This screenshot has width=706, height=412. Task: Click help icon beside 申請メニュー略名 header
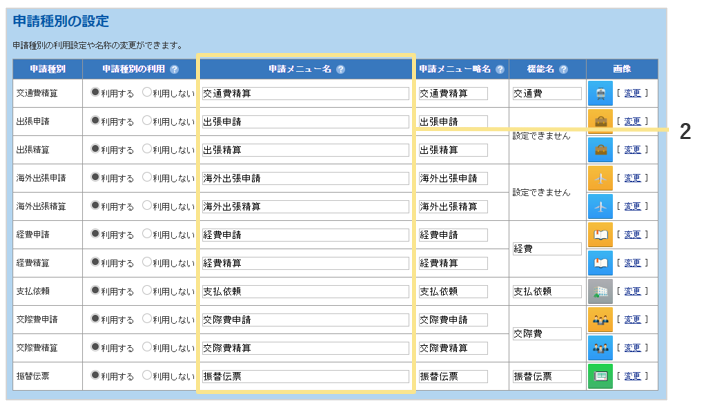[499, 69]
